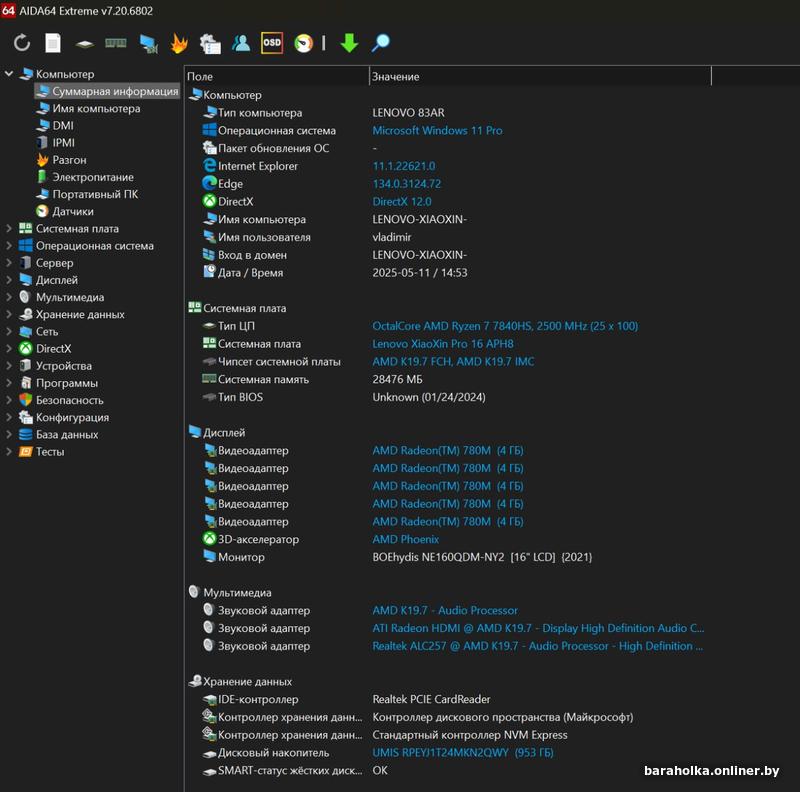This screenshot has height=792, width=800.
Task: Select the vladimir username value
Action: pos(391,237)
